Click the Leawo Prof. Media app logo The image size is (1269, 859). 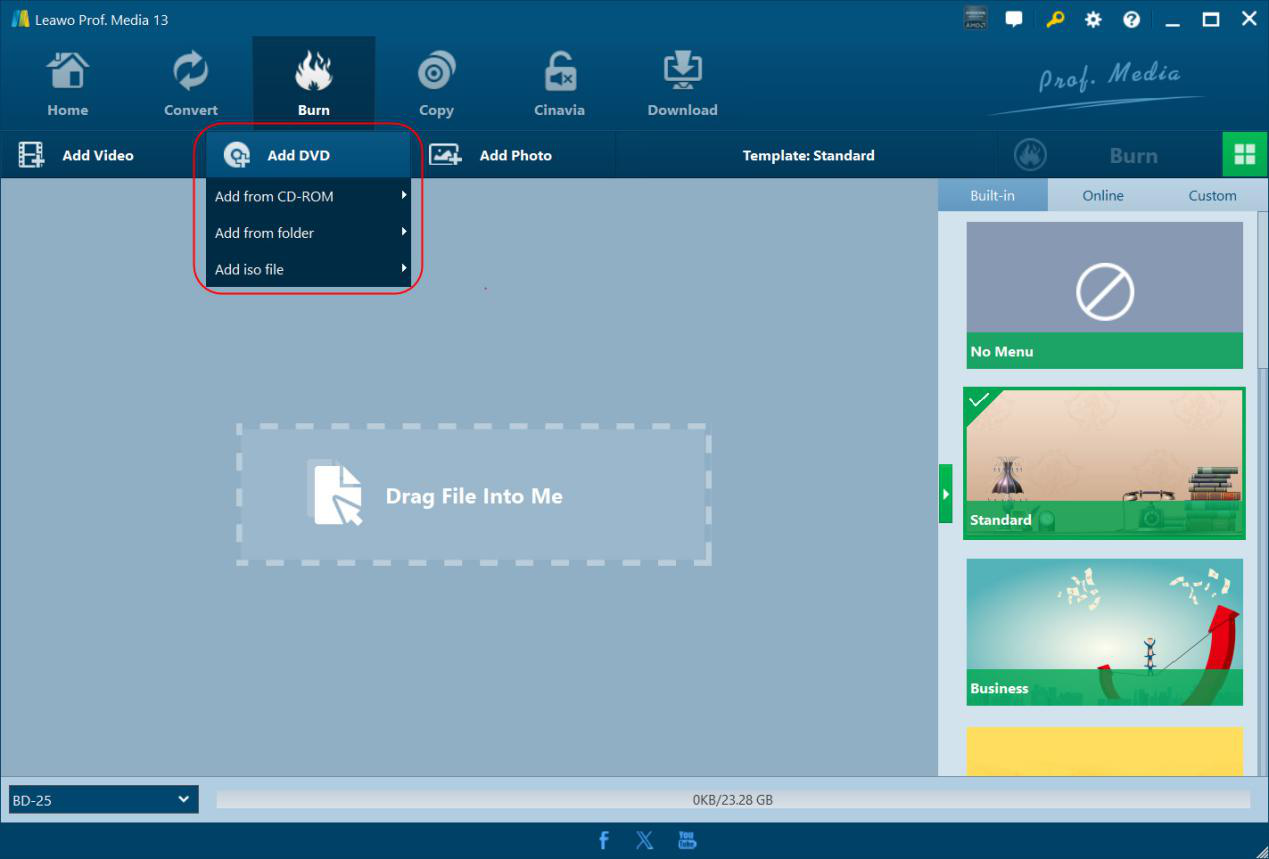tap(19, 19)
